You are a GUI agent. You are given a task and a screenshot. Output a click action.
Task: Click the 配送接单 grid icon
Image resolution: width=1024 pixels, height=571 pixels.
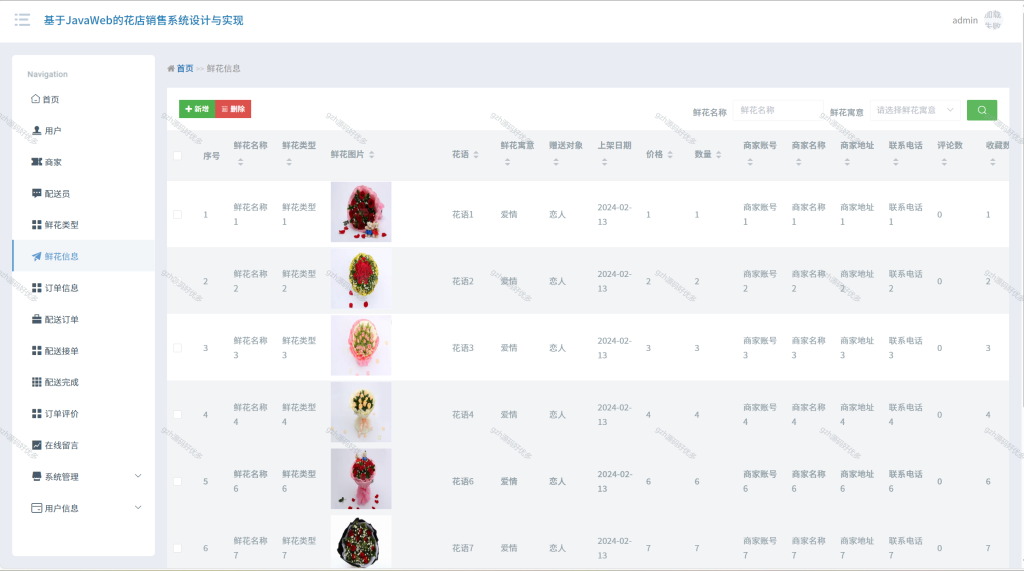37,350
